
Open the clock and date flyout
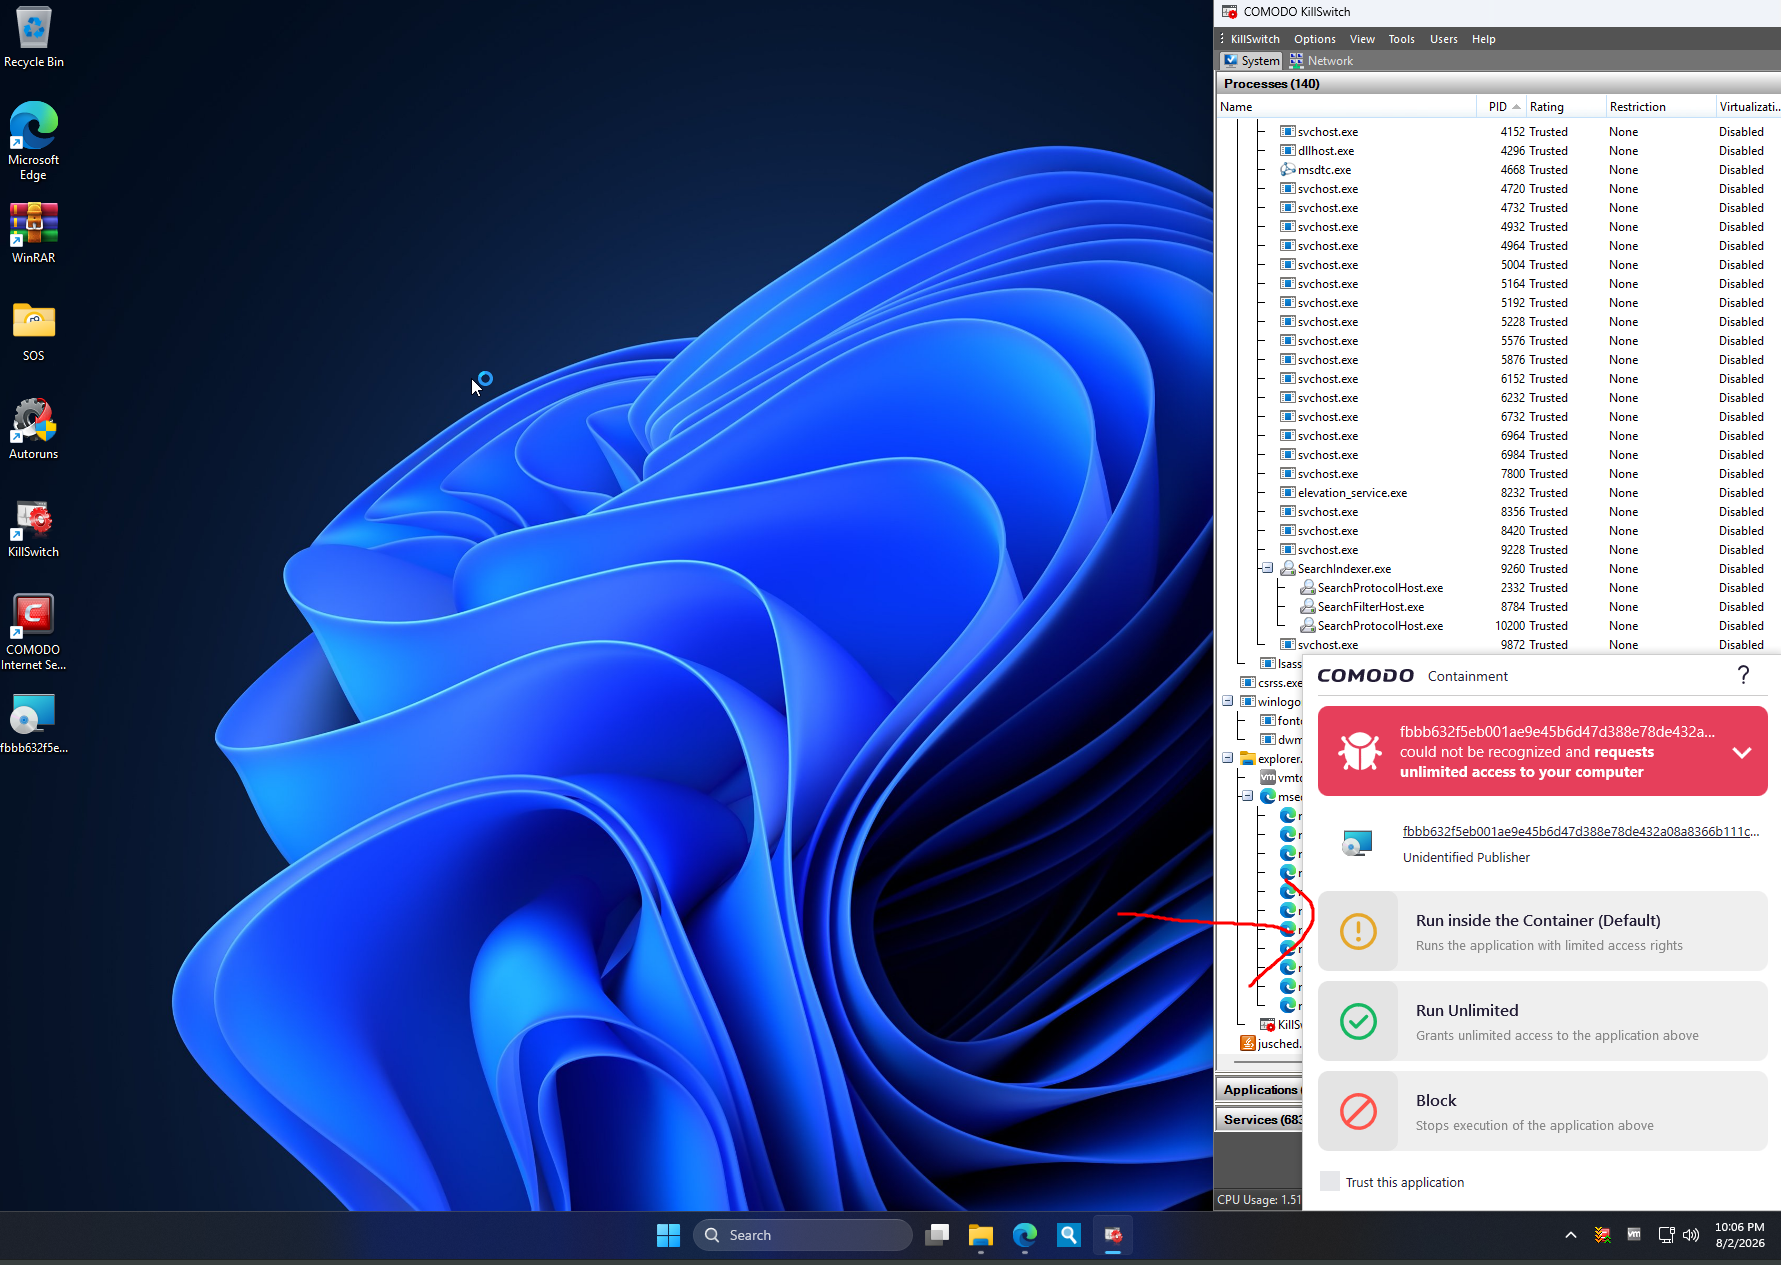point(1740,1235)
